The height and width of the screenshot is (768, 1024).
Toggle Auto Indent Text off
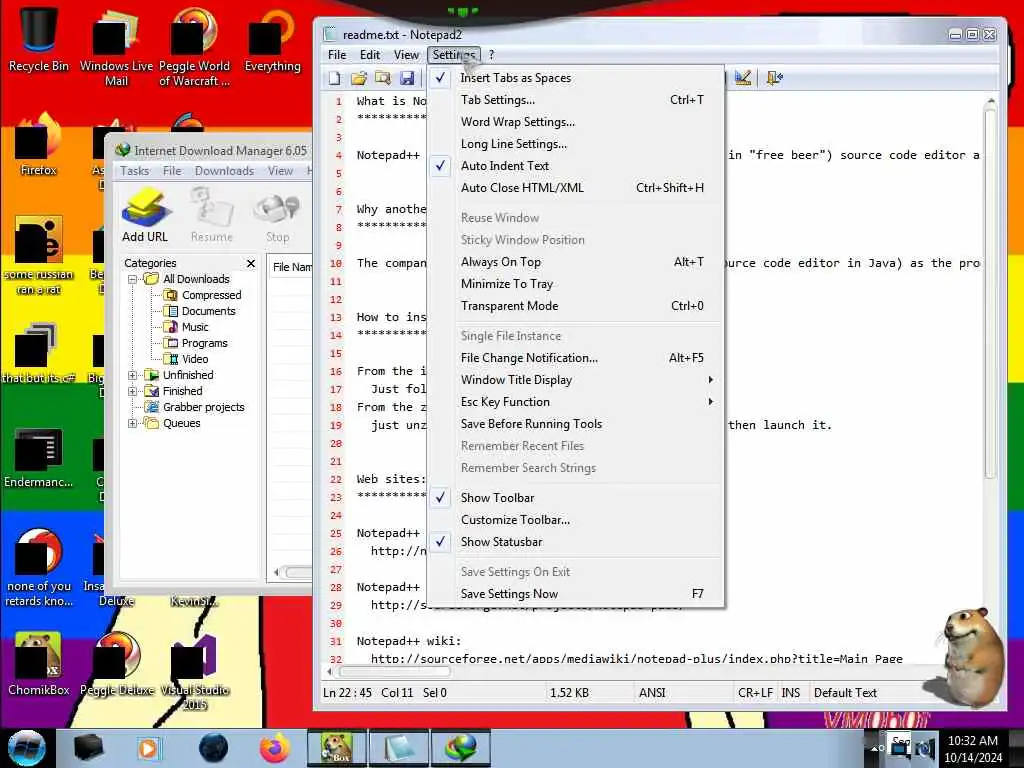(x=575, y=166)
